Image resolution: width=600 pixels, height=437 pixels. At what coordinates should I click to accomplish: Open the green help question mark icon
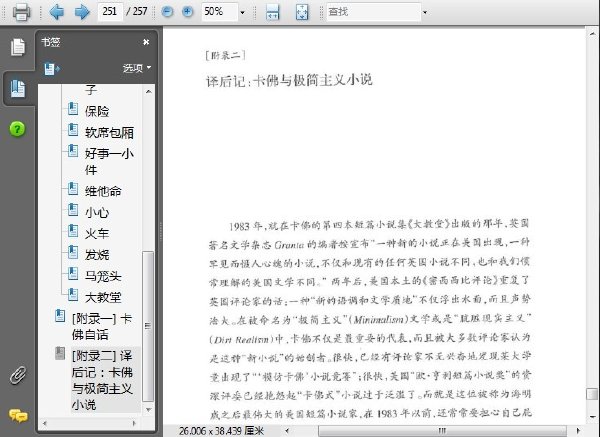click(17, 129)
